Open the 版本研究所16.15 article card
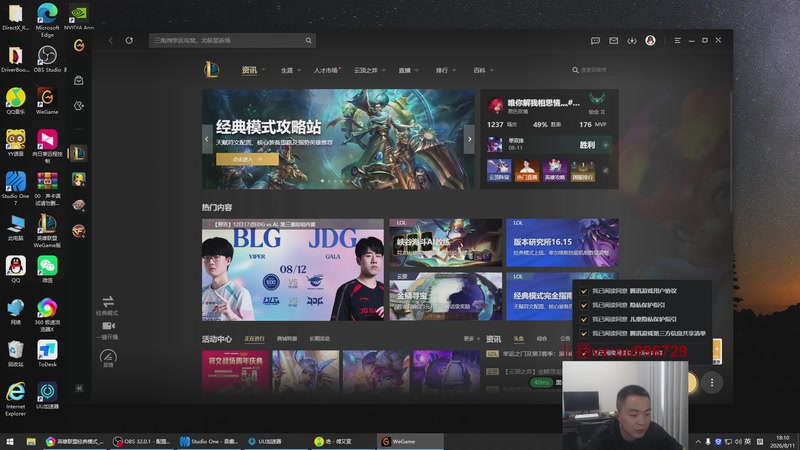The height and width of the screenshot is (450, 800). (x=562, y=243)
